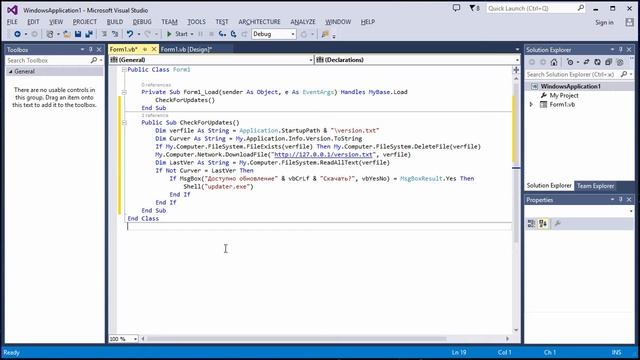Open the notifications flag icon
The height and width of the screenshot is (360, 640).
[474, 8]
